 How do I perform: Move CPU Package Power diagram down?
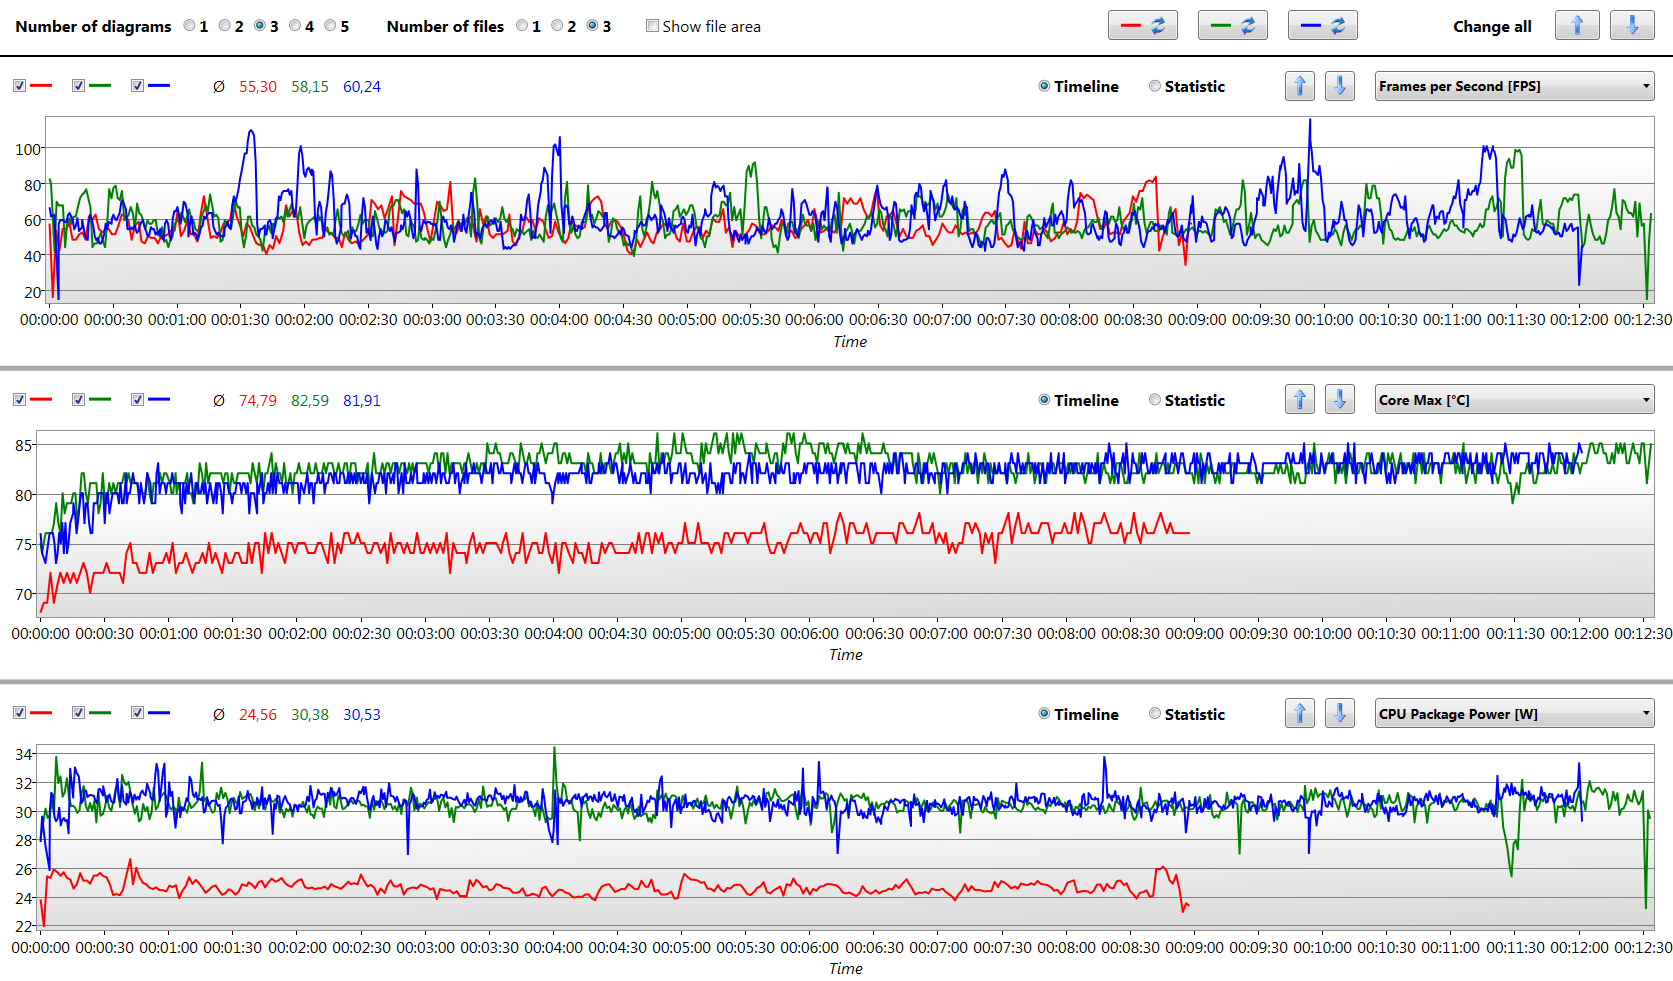[x=1340, y=714]
